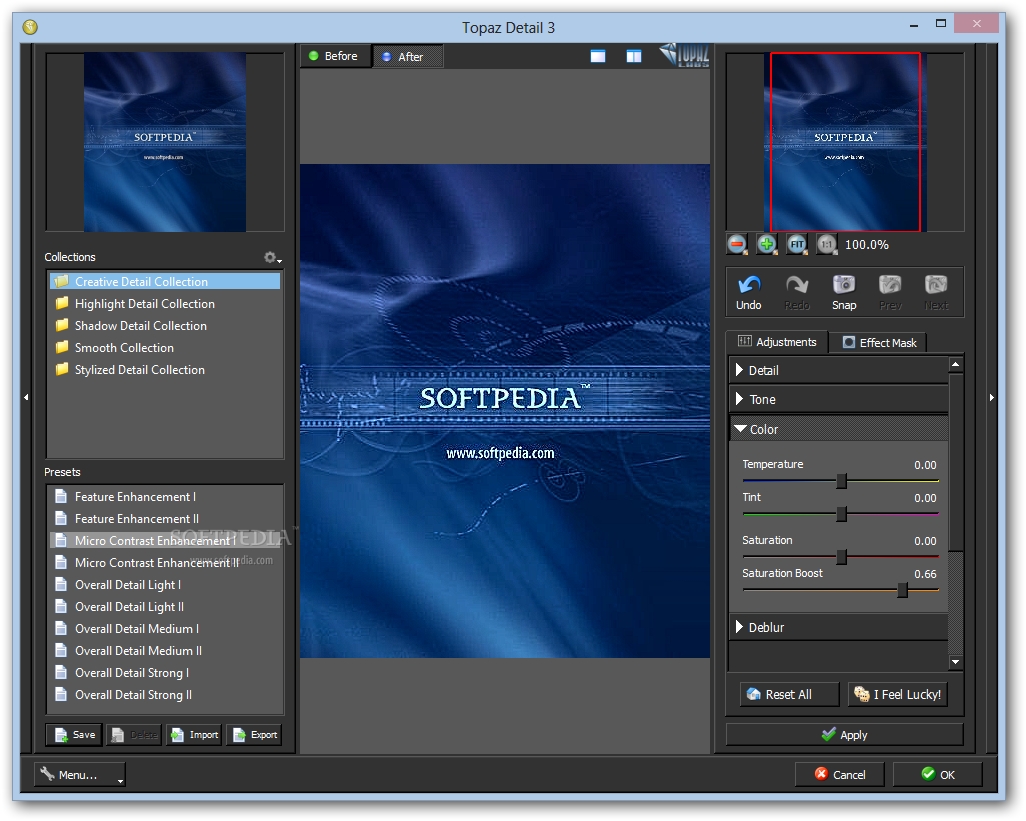
Task: Select Stylized Detail Collection
Action: [165, 370]
